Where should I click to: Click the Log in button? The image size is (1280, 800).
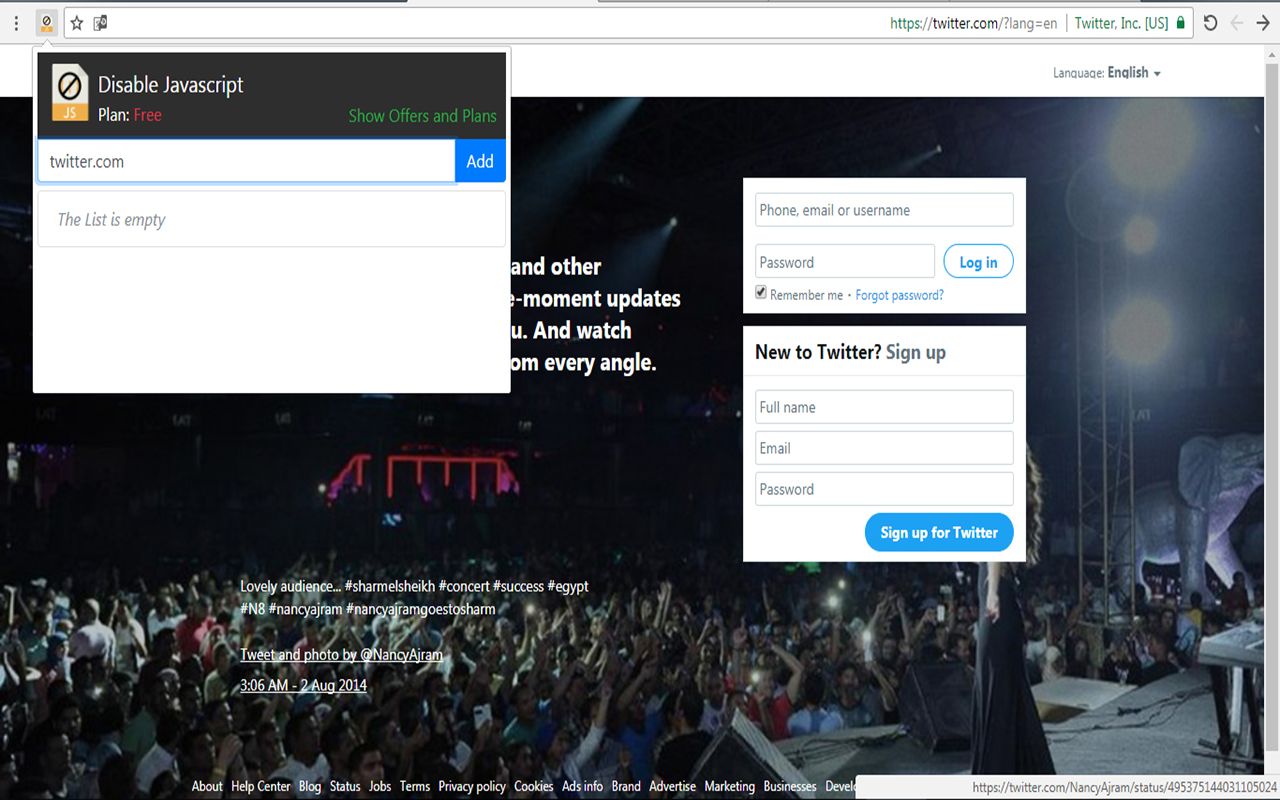coord(978,262)
